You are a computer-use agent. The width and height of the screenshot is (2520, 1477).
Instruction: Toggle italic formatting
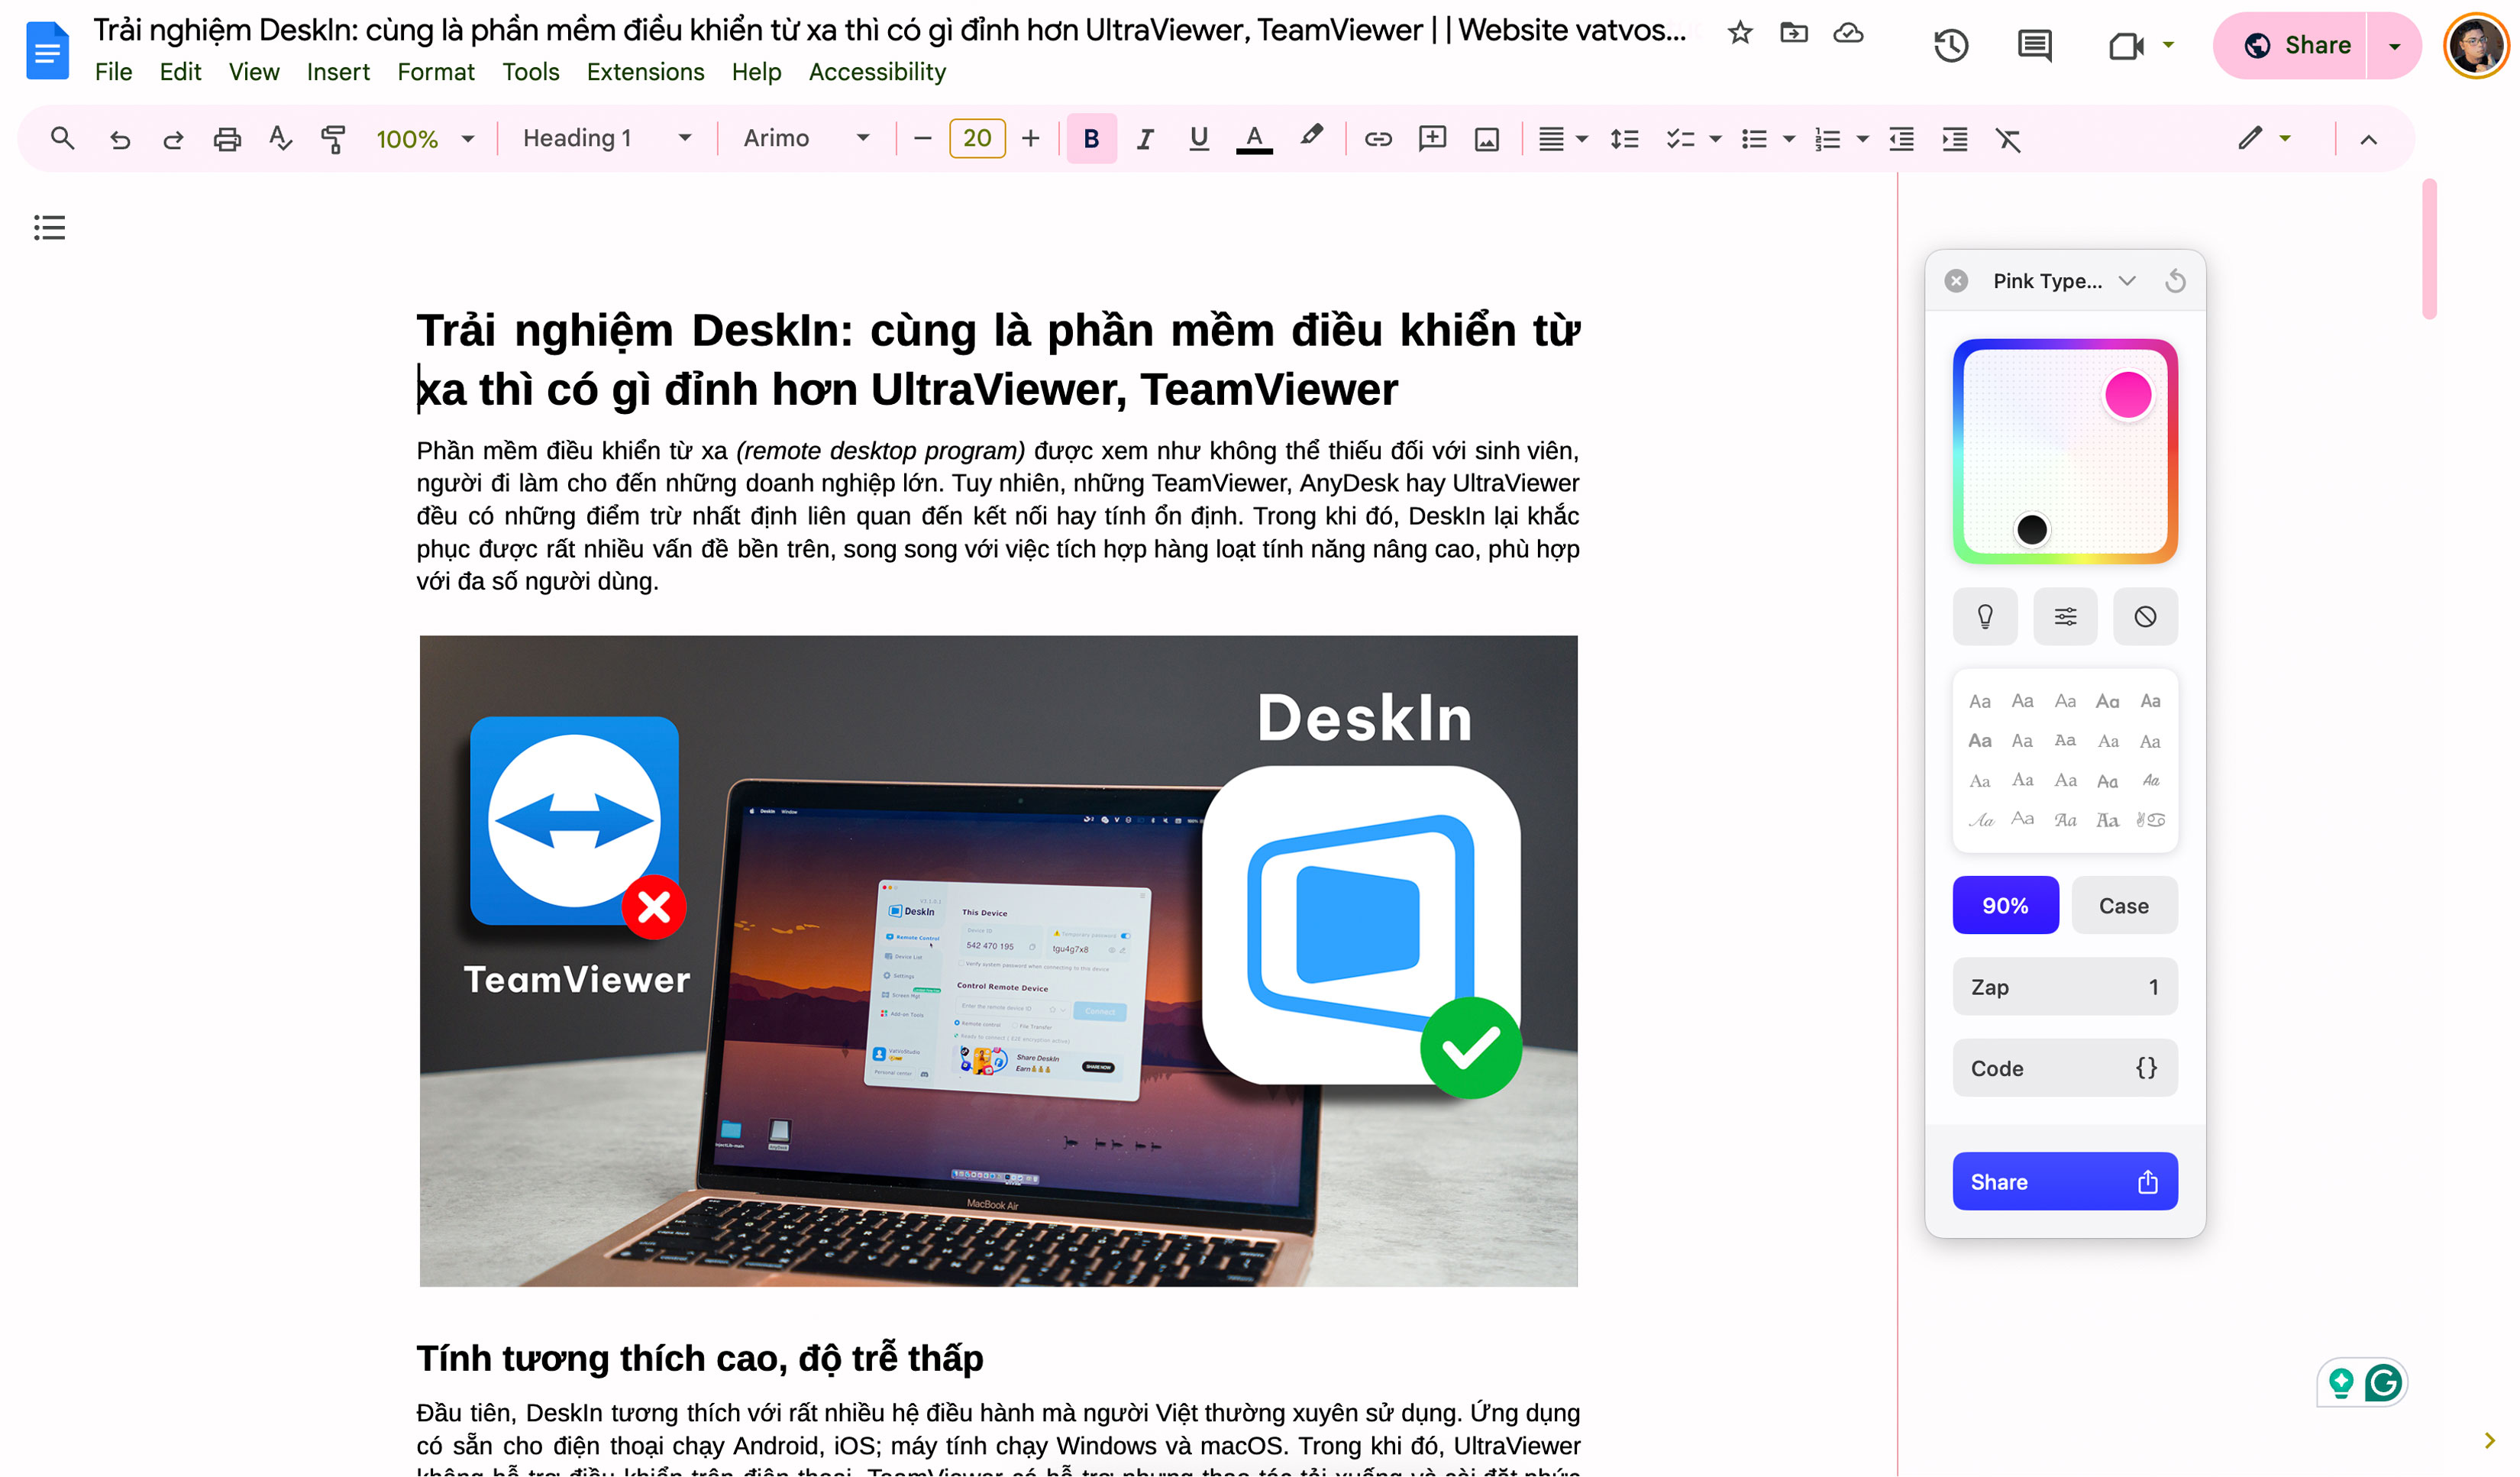coord(1145,139)
